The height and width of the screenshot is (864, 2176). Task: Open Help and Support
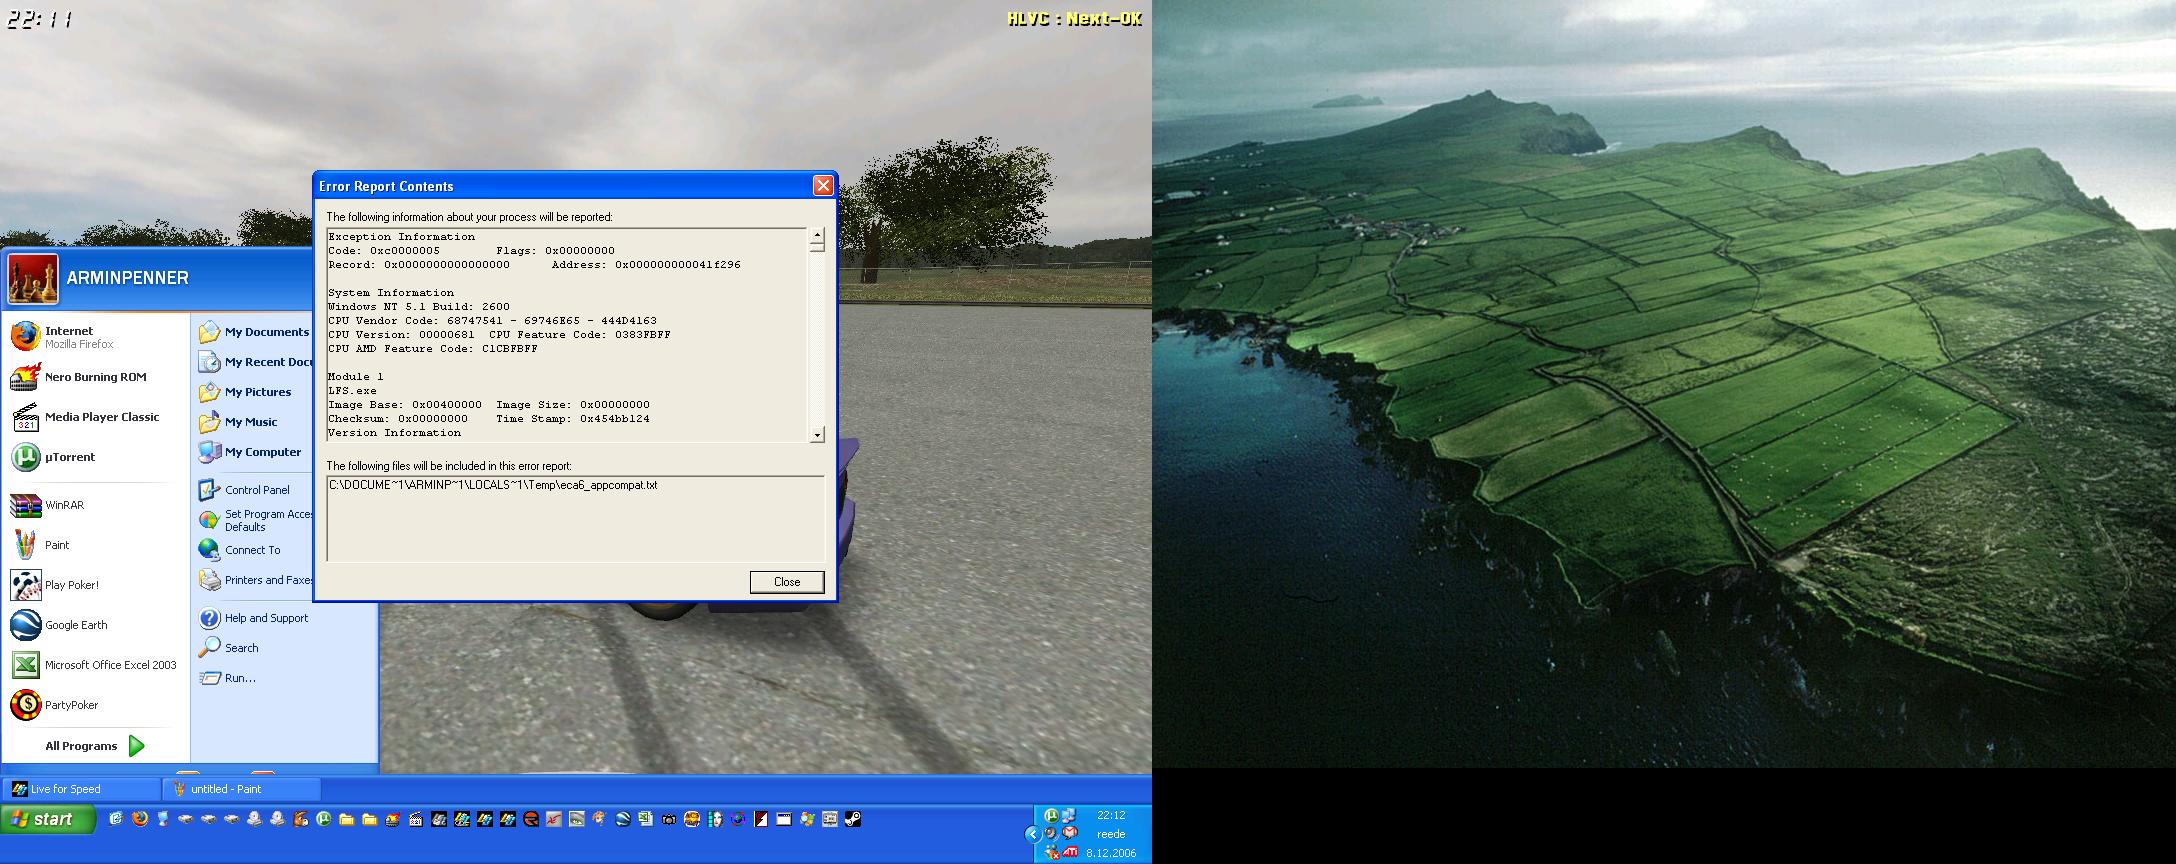tap(254, 618)
